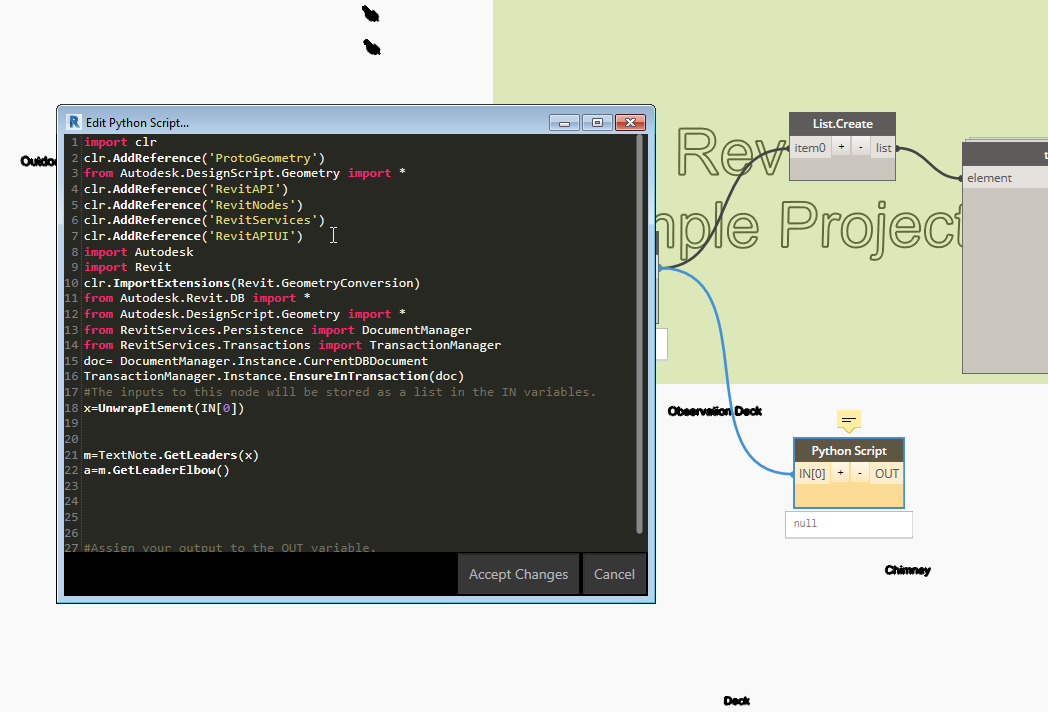Image resolution: width=1048 pixels, height=712 pixels.
Task: Click the item0 port on List.Create
Action: pos(810,148)
